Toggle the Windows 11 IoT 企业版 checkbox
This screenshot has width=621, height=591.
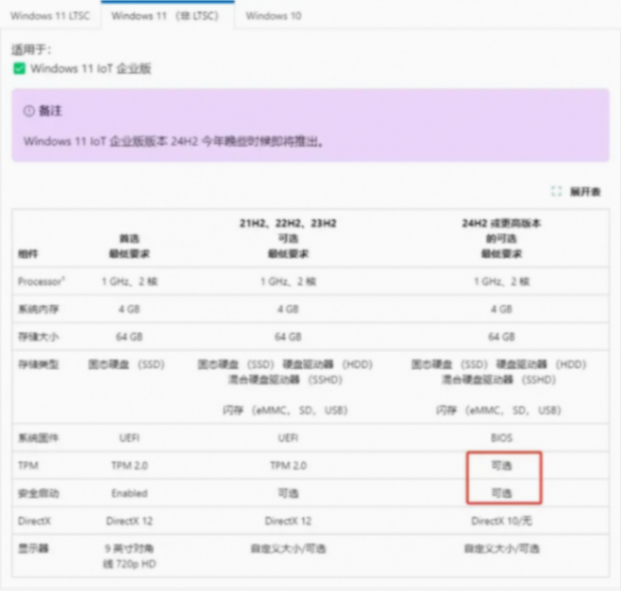pos(19,69)
